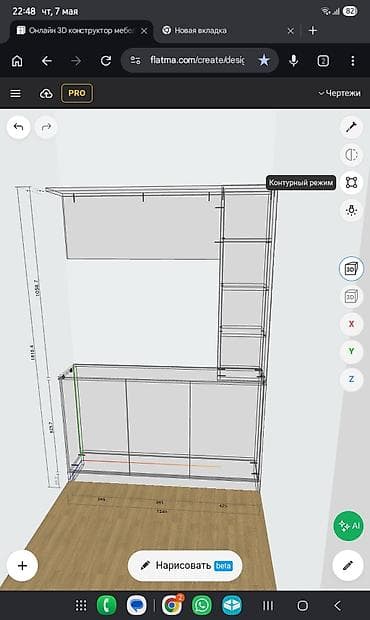Select the 1059.7 height dimension label
Image resolution: width=370 pixels, height=620 pixels.
36,288
